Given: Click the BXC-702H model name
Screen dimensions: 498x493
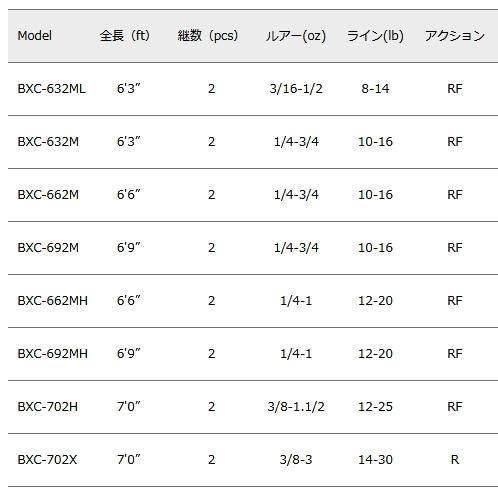Looking at the screenshot, I should click(47, 407).
